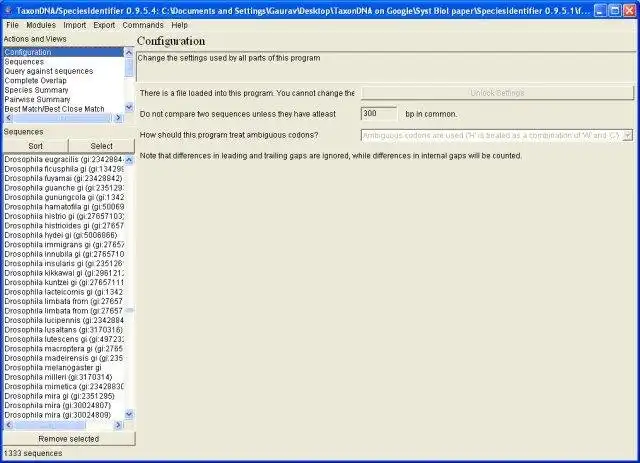Select Drosophila mira (gi:30024809) sequence
The height and width of the screenshot is (463, 640).
tap(63, 415)
